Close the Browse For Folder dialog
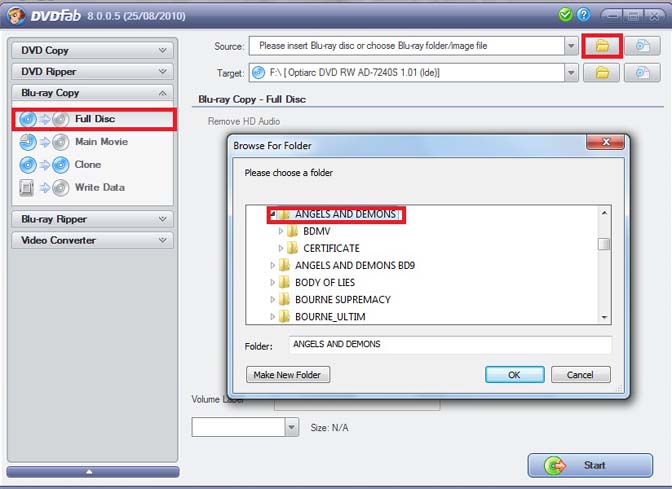The image size is (672, 489). click(x=605, y=142)
